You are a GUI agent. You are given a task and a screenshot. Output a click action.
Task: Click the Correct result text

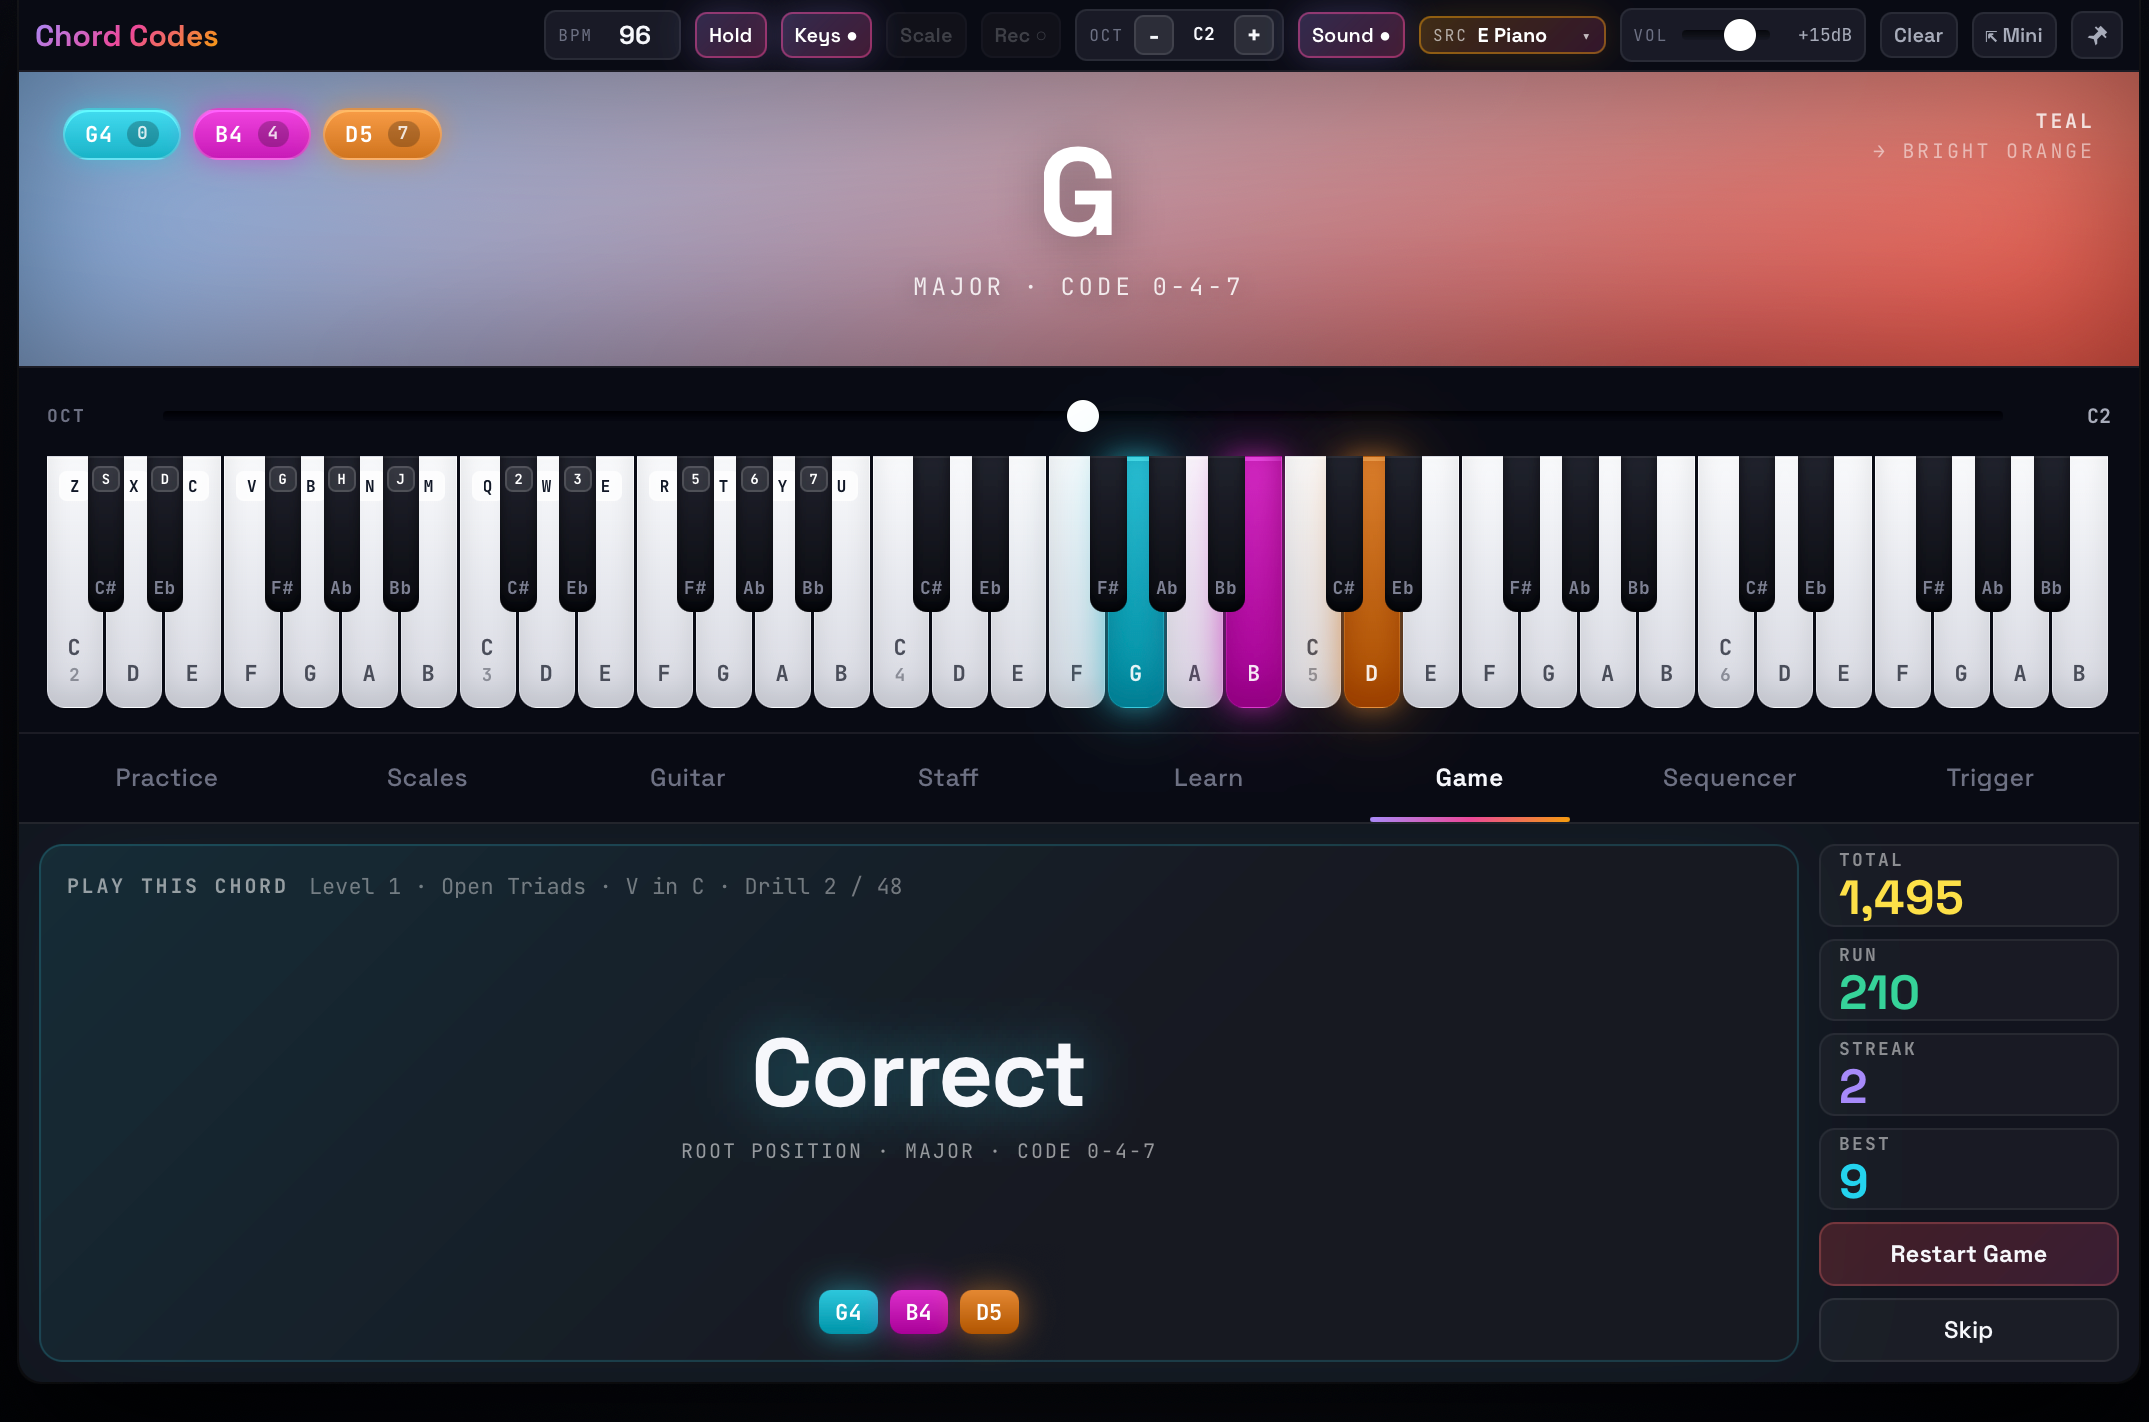coord(918,1073)
